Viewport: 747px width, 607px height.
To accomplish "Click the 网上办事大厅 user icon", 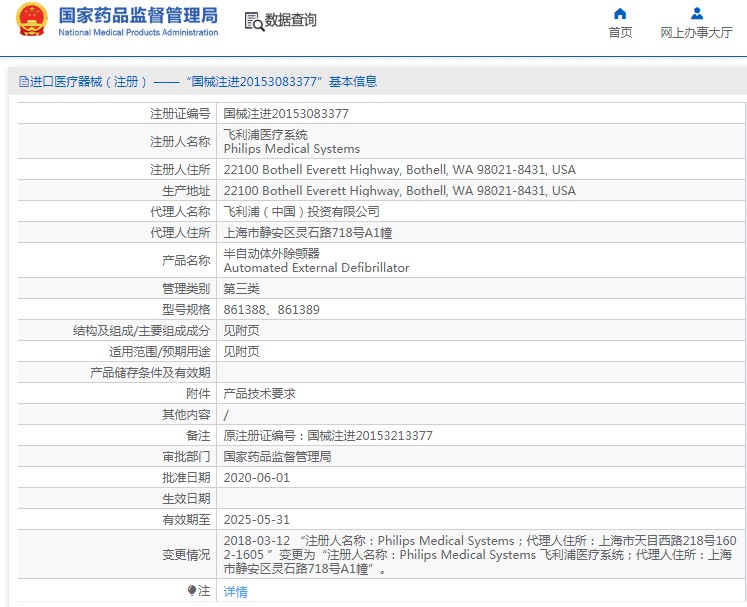I will click(697, 13).
